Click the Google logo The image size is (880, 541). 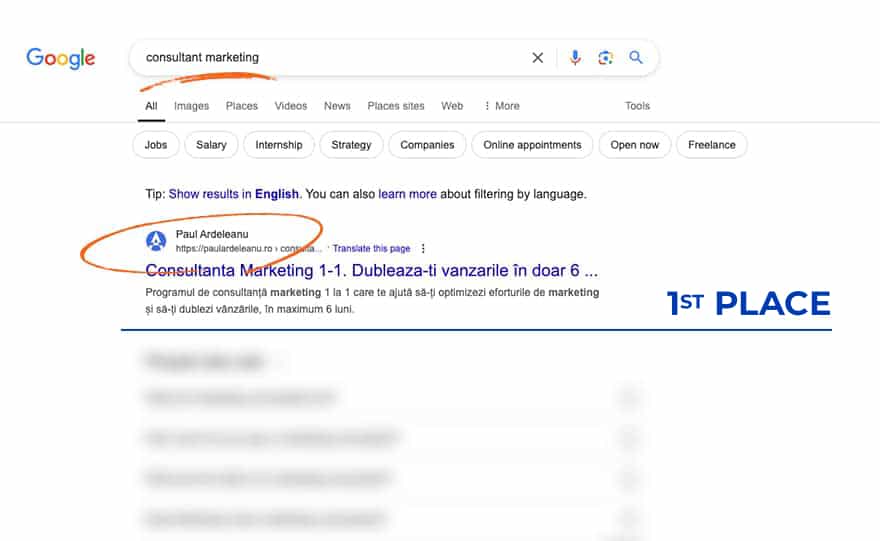[x=61, y=58]
